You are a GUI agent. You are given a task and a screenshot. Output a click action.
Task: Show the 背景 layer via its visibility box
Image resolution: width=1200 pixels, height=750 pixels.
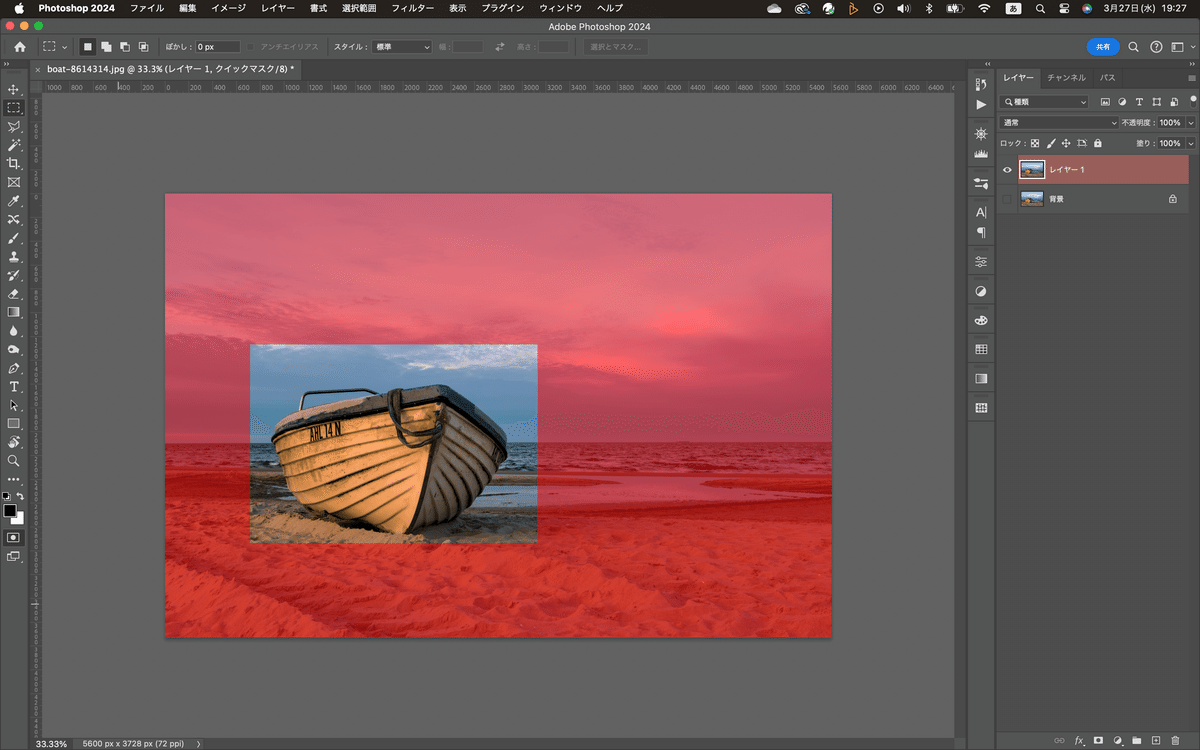pos(1007,199)
